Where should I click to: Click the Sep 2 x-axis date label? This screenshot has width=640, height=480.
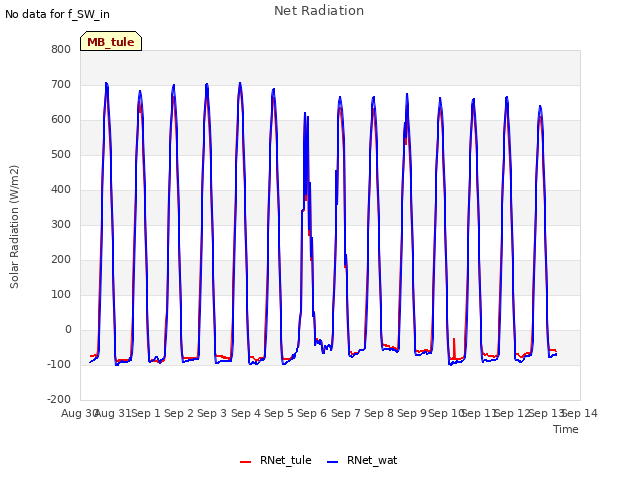pyautogui.click(x=179, y=413)
